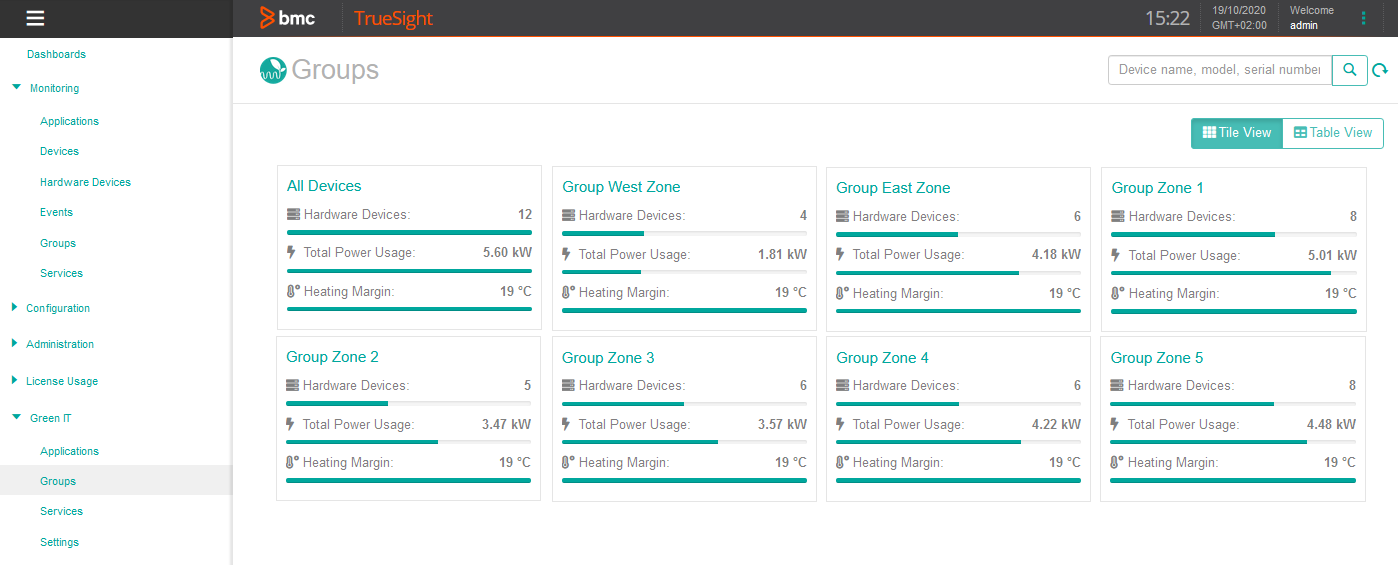This screenshot has height=565, width=1398.
Task: Expand the Configuration section
Action: [15, 307]
